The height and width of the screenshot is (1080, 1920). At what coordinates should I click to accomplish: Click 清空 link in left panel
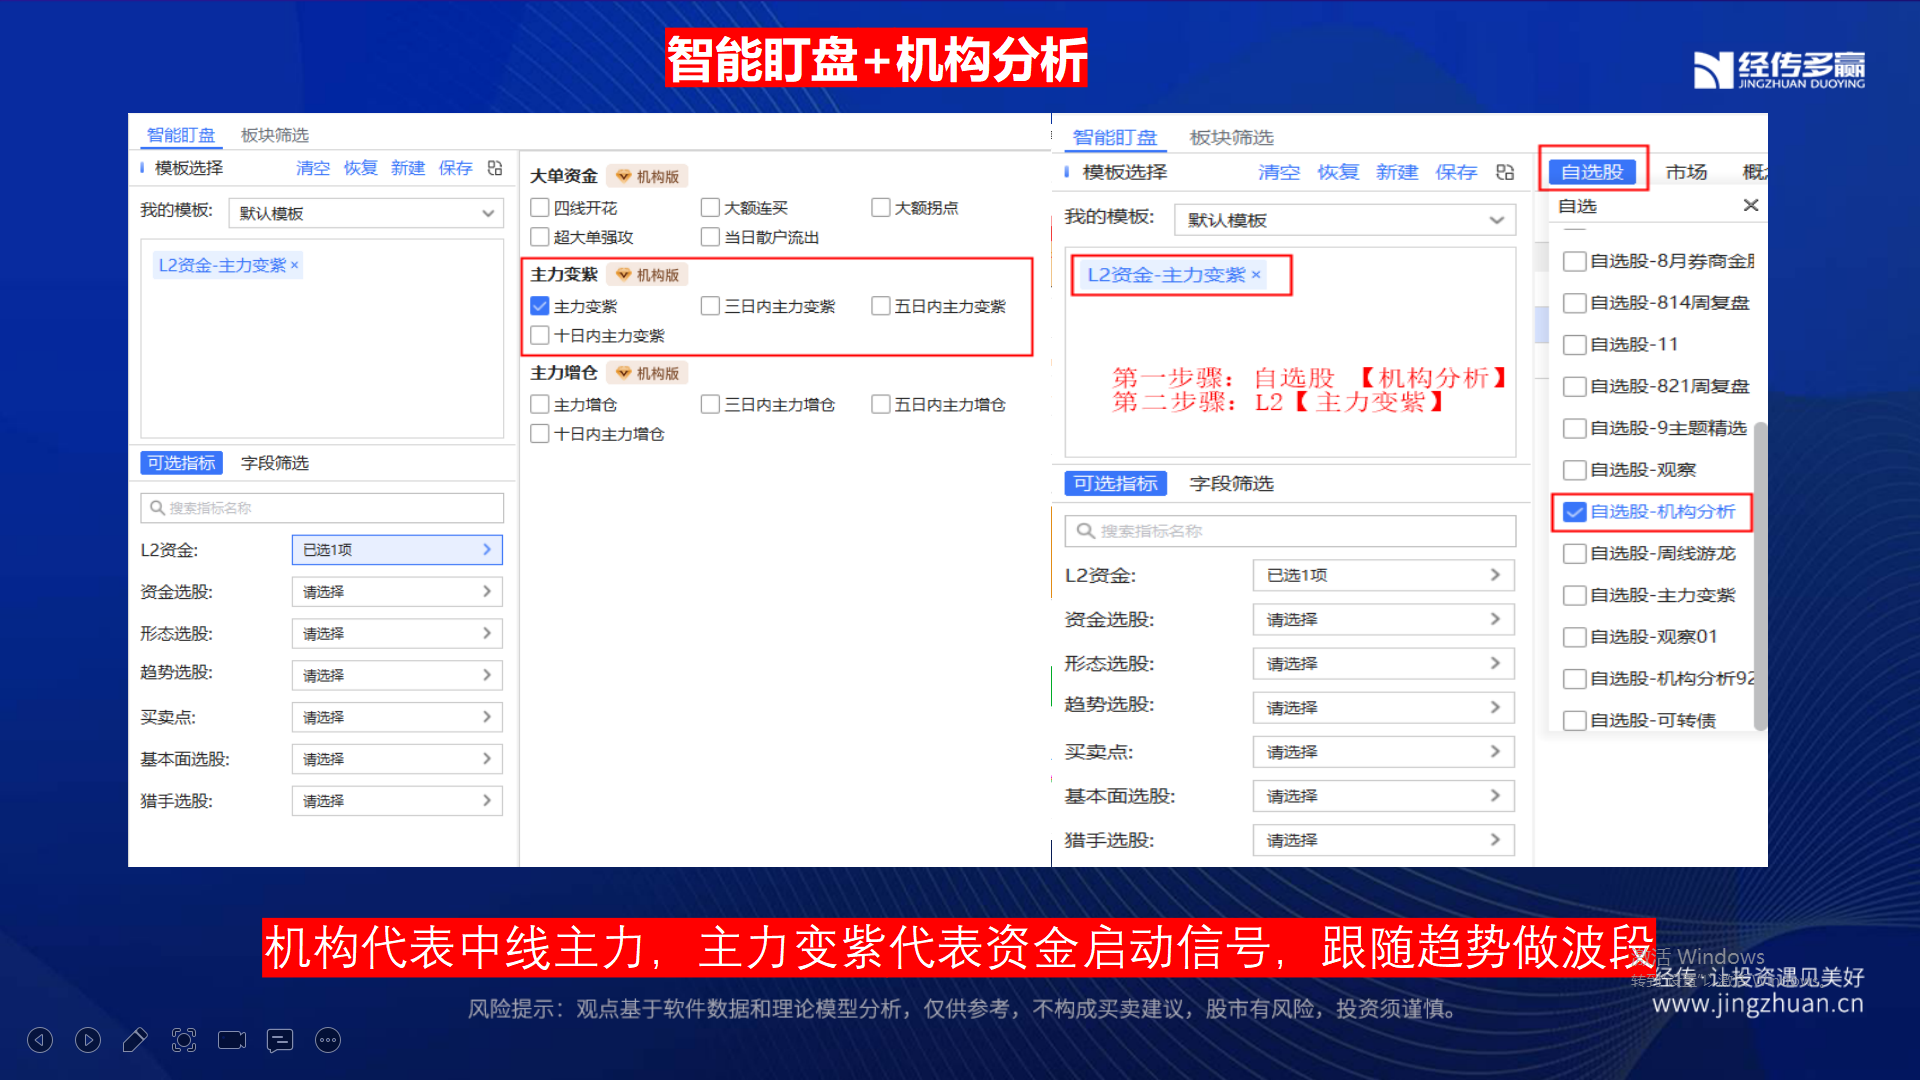click(x=313, y=168)
